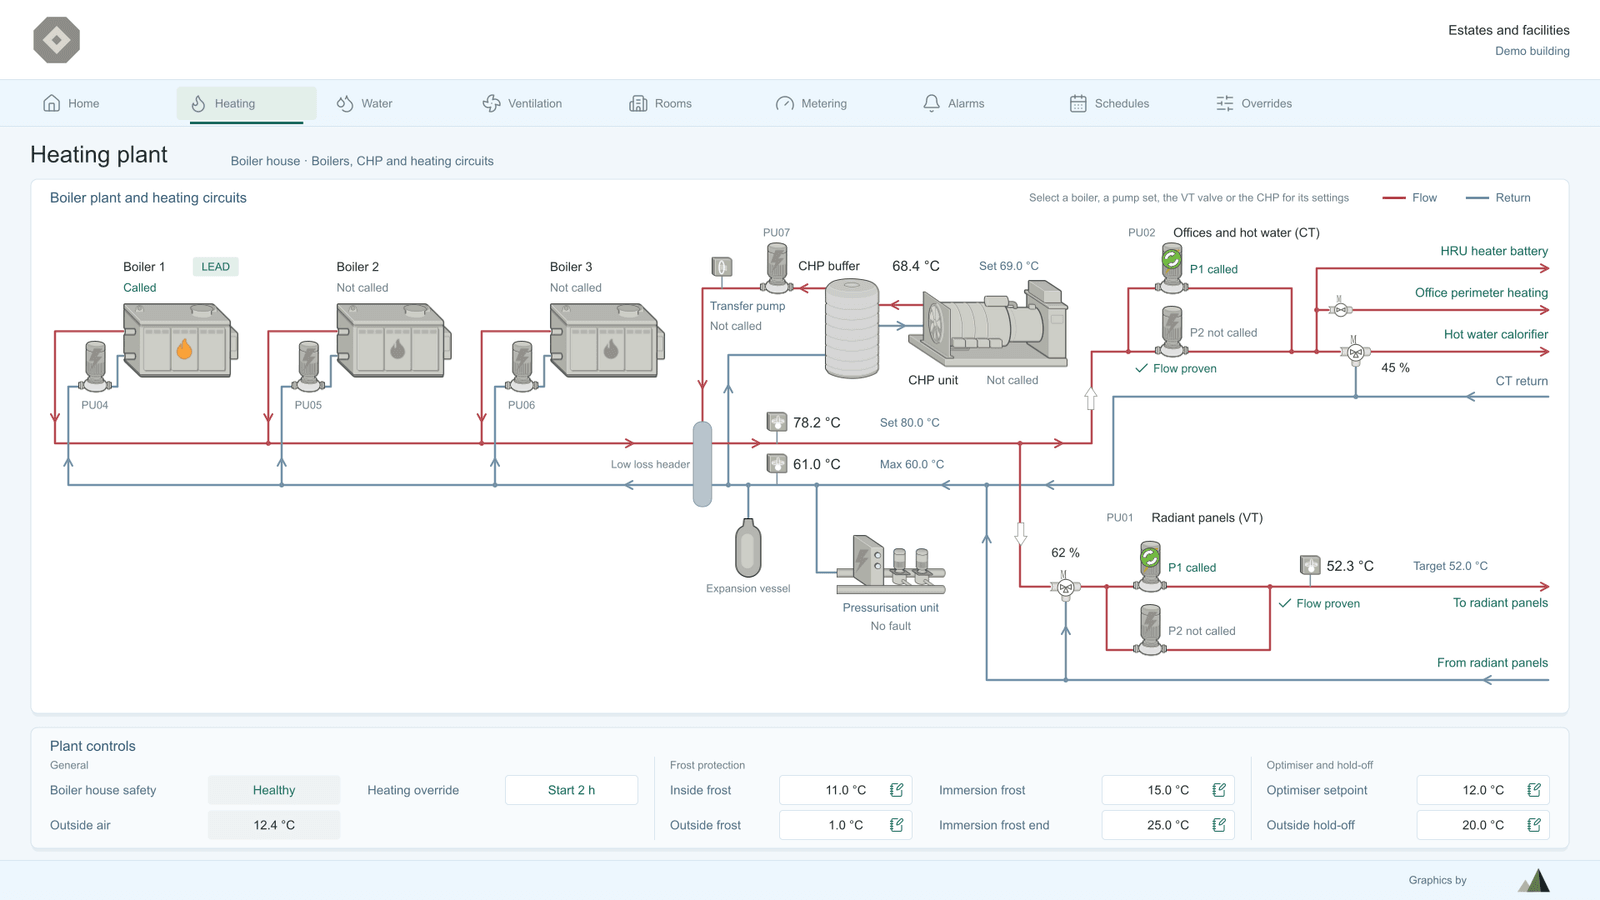Click the Inside frost 11.0 °C field
The image size is (1600, 900).
pos(845,790)
